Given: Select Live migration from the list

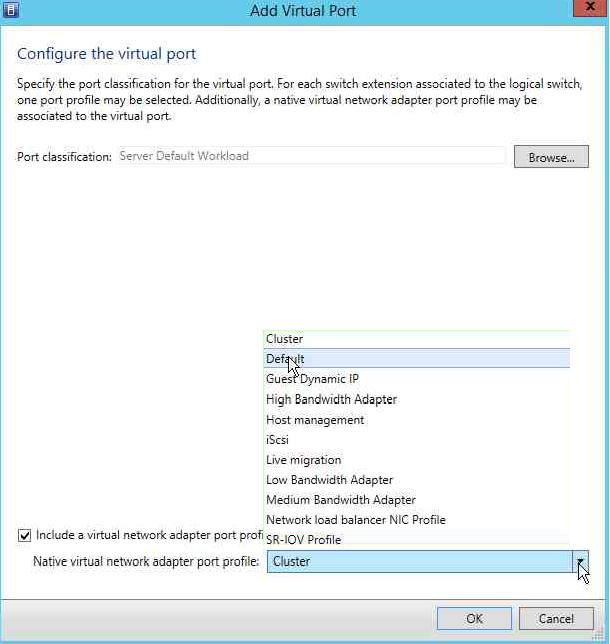Looking at the screenshot, I should [417, 460].
